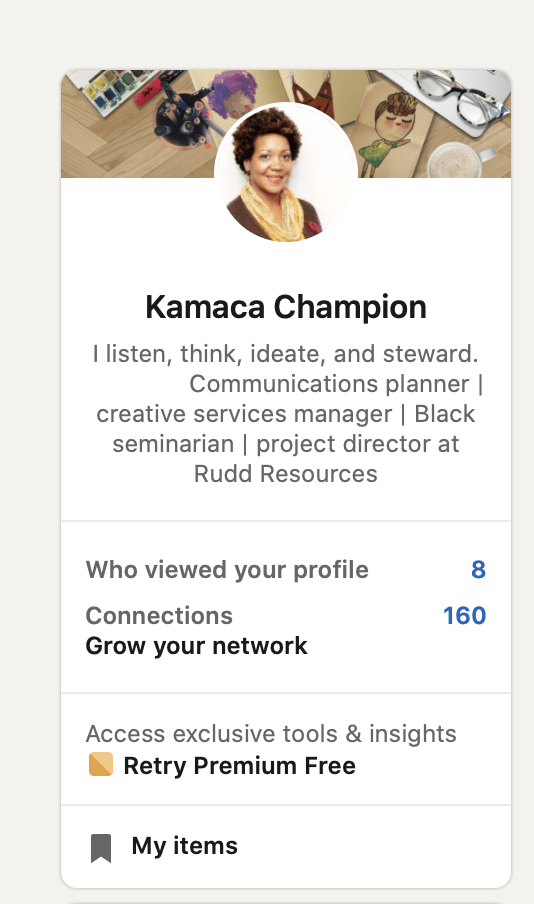Select Grow your network

coord(197,646)
